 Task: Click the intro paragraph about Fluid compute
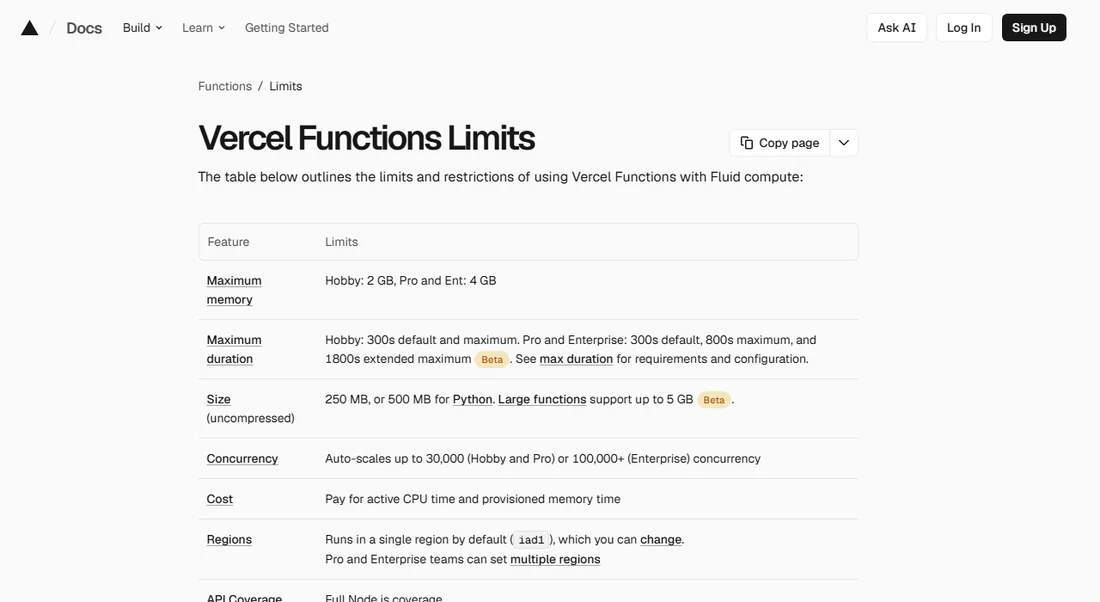[500, 177]
